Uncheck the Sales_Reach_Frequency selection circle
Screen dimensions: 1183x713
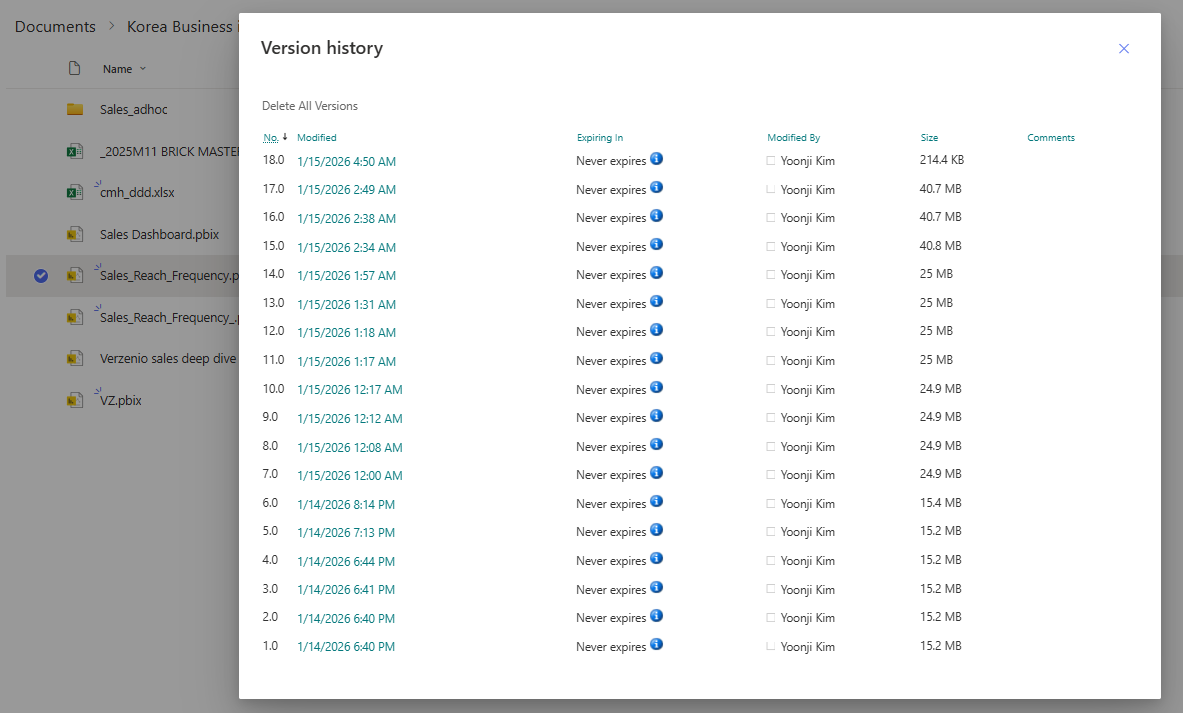pyautogui.click(x=41, y=276)
